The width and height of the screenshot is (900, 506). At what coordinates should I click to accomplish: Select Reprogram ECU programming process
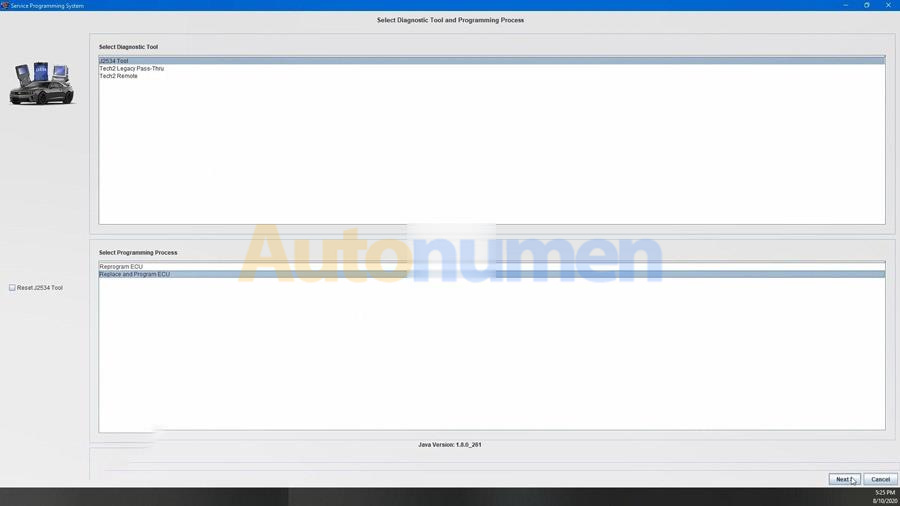point(491,267)
